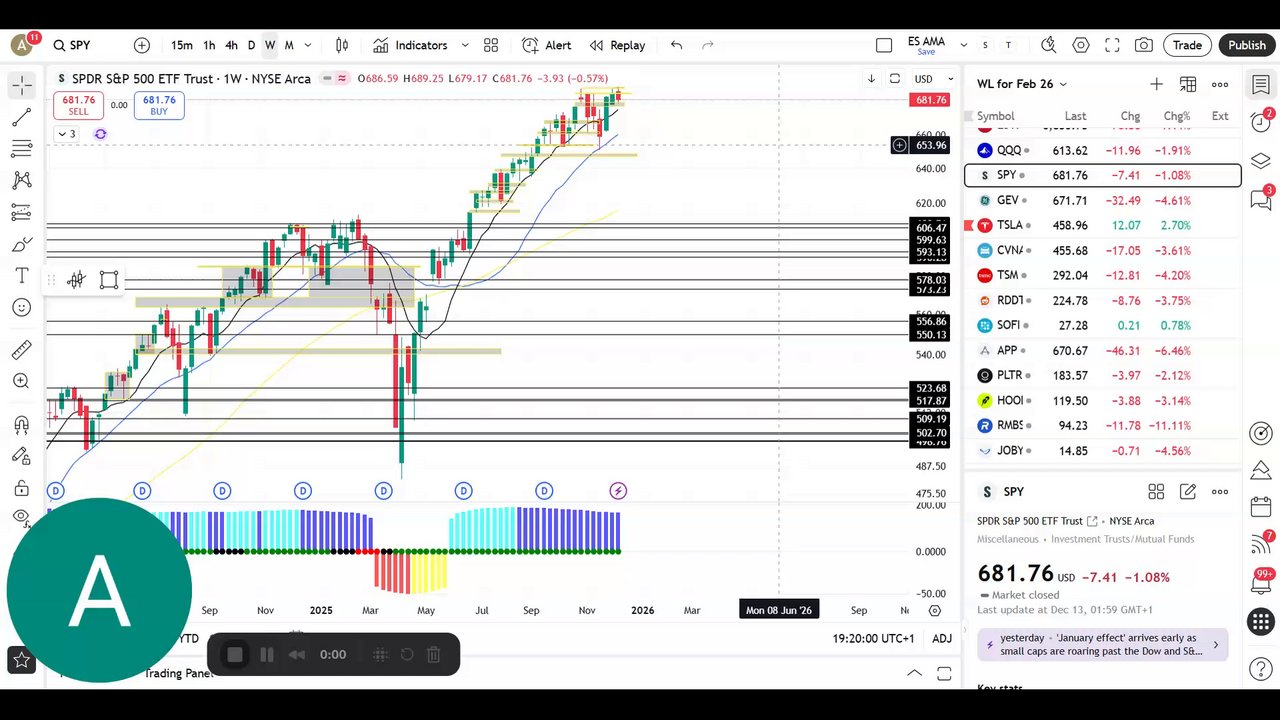Open the forecasting and measurement tools

pos(21,212)
